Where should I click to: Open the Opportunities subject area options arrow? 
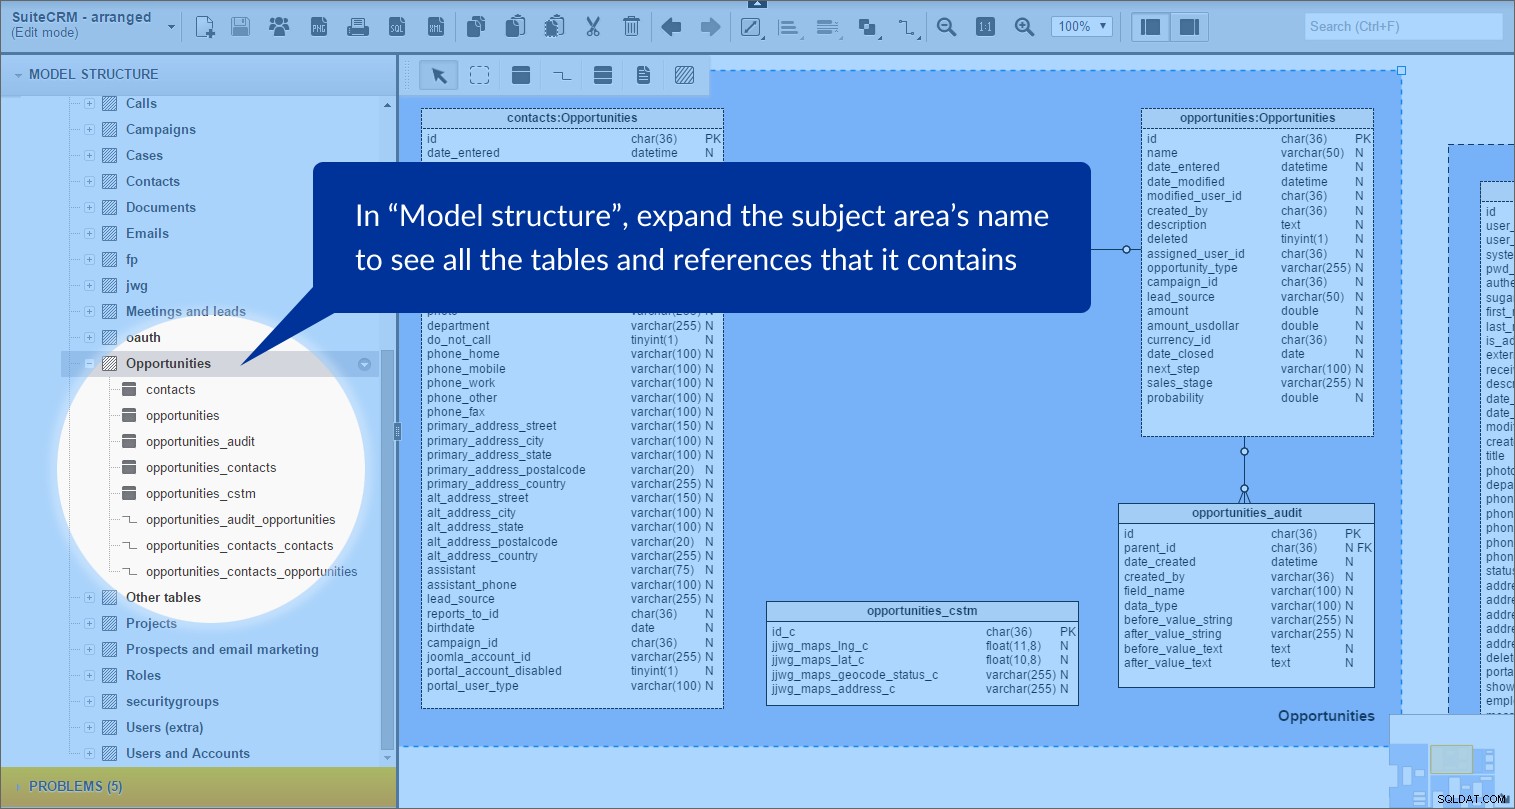[x=364, y=364]
